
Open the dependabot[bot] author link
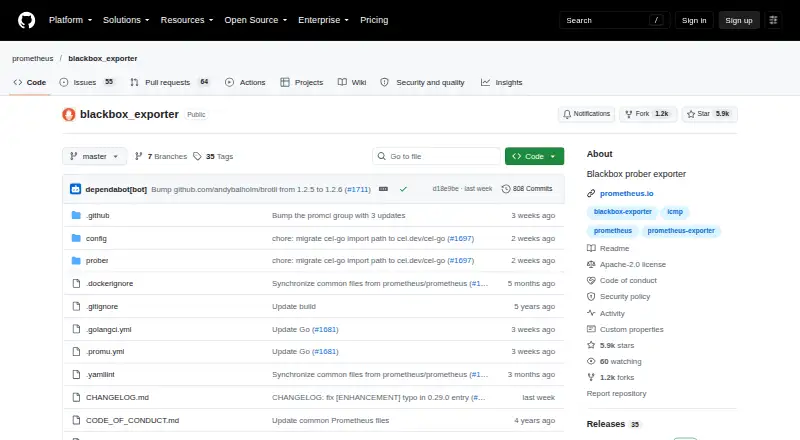pyautogui.click(x=116, y=189)
